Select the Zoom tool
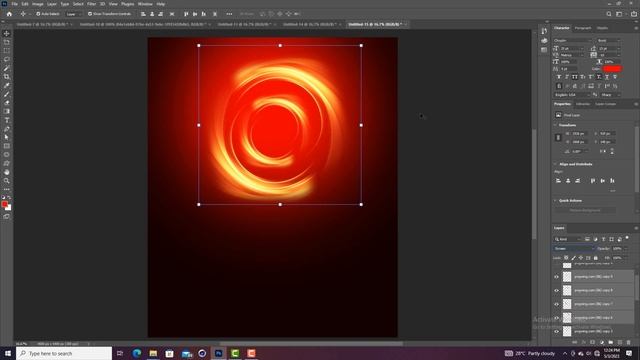The width and height of the screenshot is (640, 360). coord(7,181)
